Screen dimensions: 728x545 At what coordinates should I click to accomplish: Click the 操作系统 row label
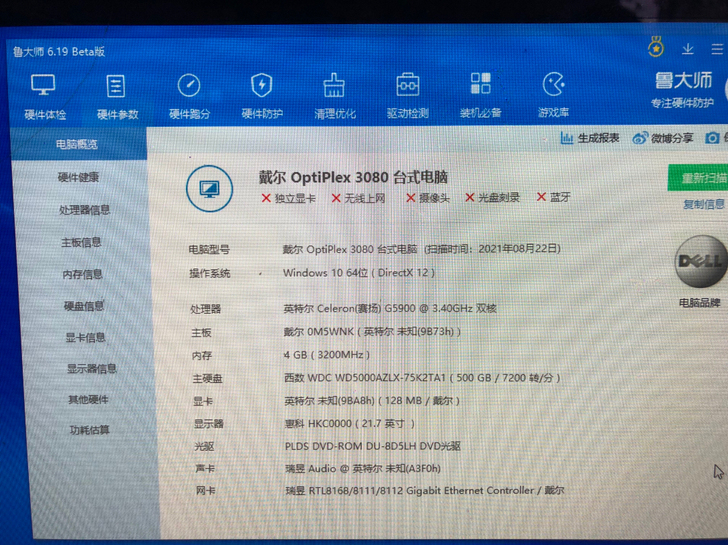tap(210, 273)
